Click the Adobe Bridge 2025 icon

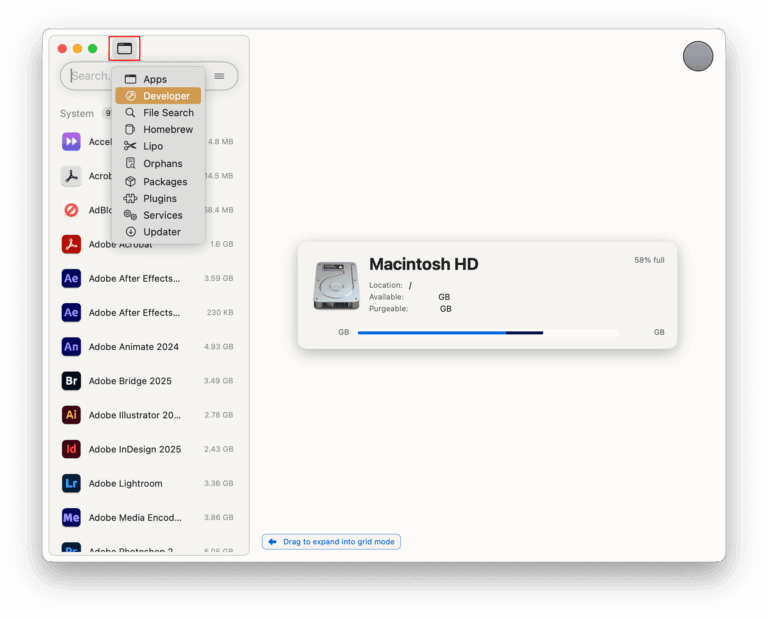71,381
